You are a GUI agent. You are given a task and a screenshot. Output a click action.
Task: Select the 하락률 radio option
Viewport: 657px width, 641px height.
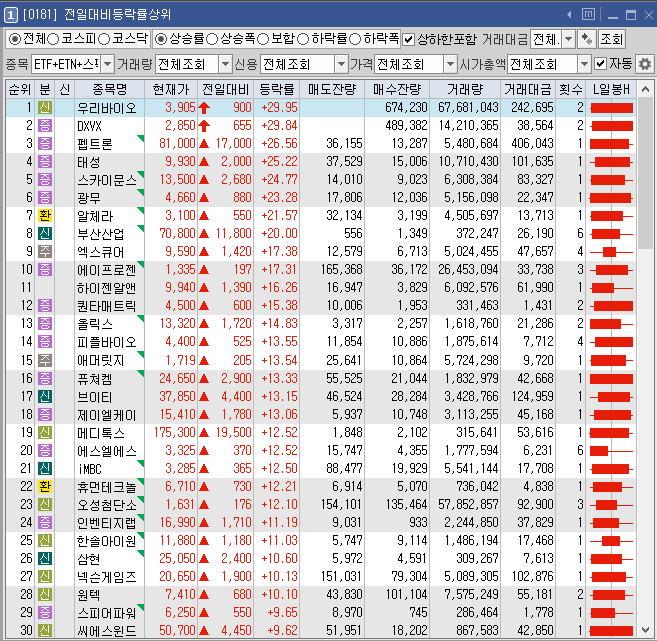pyautogui.click(x=303, y=39)
